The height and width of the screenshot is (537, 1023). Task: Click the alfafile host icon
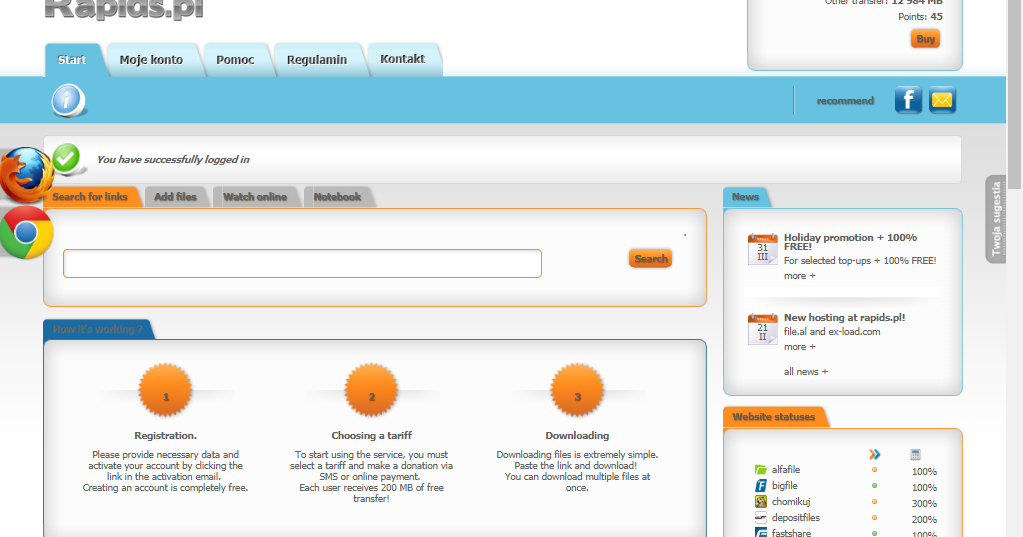tap(761, 469)
